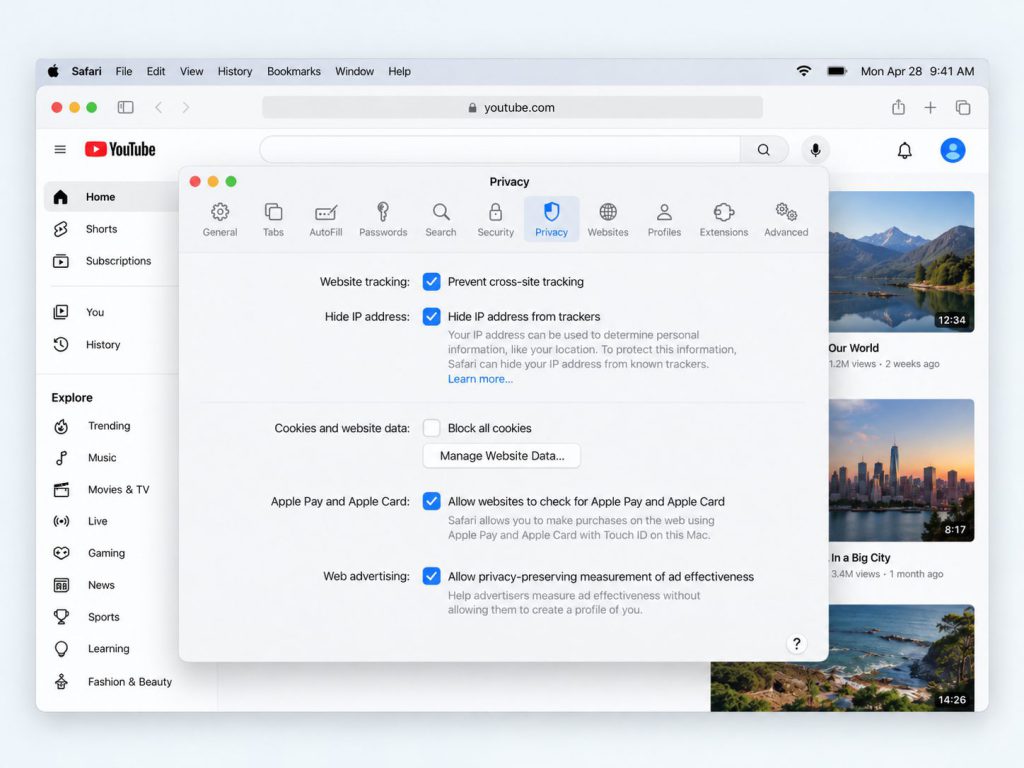Open the YouTube hamburger menu
This screenshot has height=768, width=1024.
point(60,150)
